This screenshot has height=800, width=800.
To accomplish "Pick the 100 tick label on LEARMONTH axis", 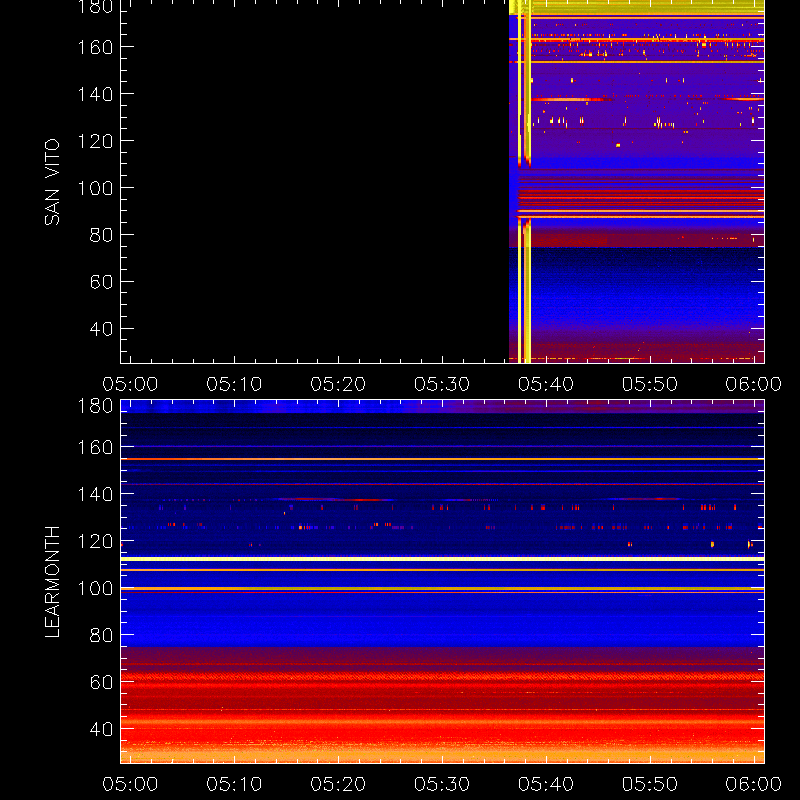I will [x=95, y=588].
